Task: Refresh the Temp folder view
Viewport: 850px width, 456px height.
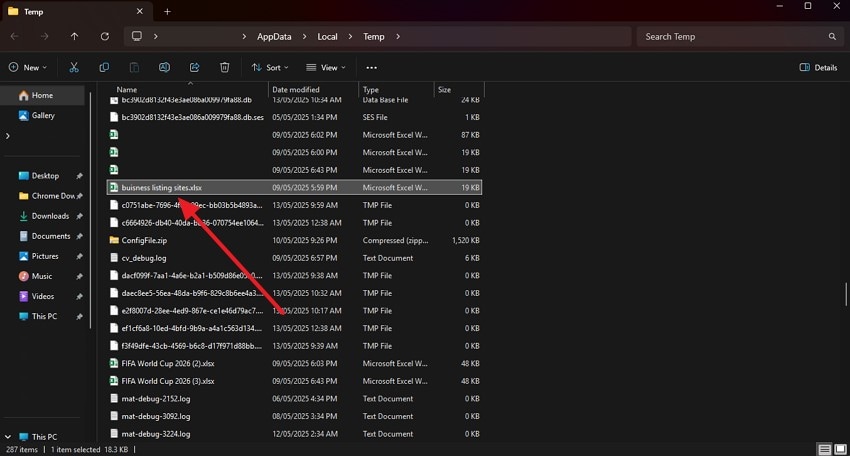Action: (x=105, y=36)
